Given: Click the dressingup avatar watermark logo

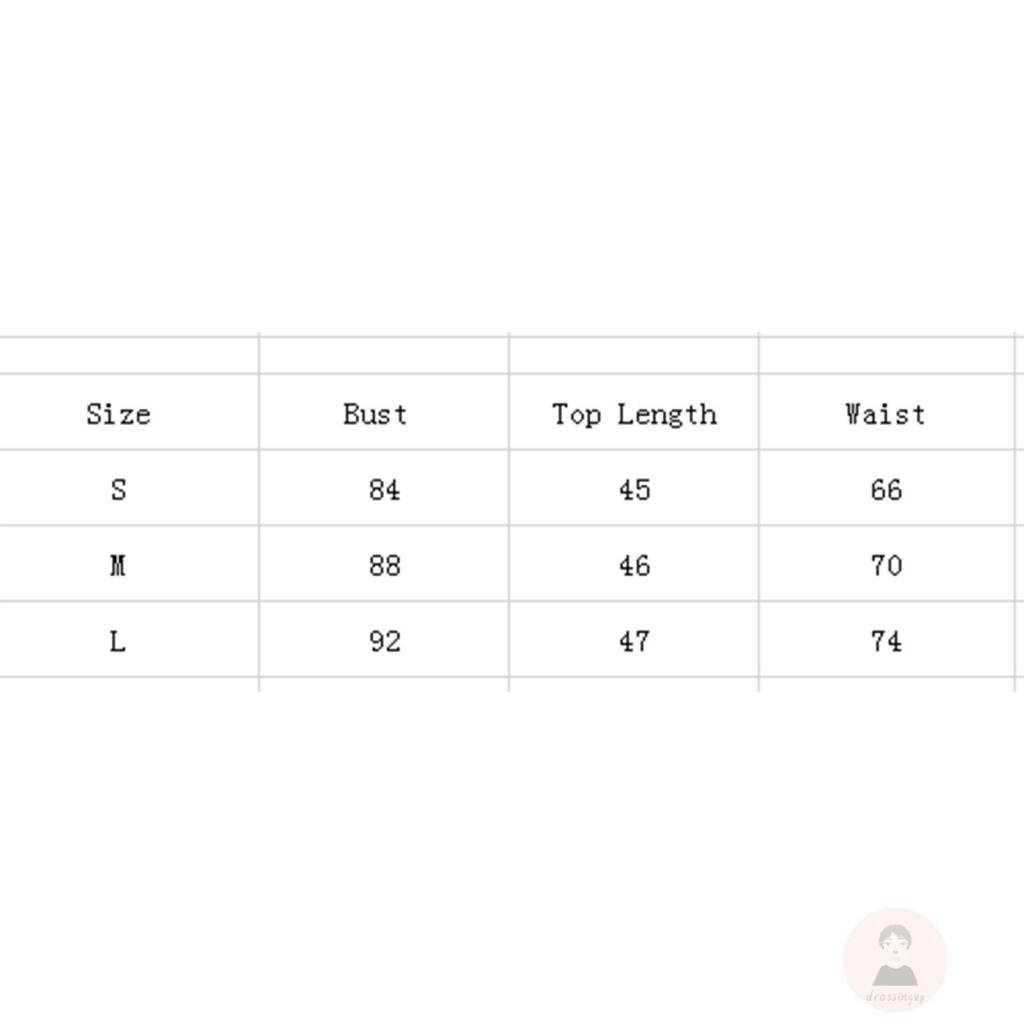Looking at the screenshot, I should point(895,959).
